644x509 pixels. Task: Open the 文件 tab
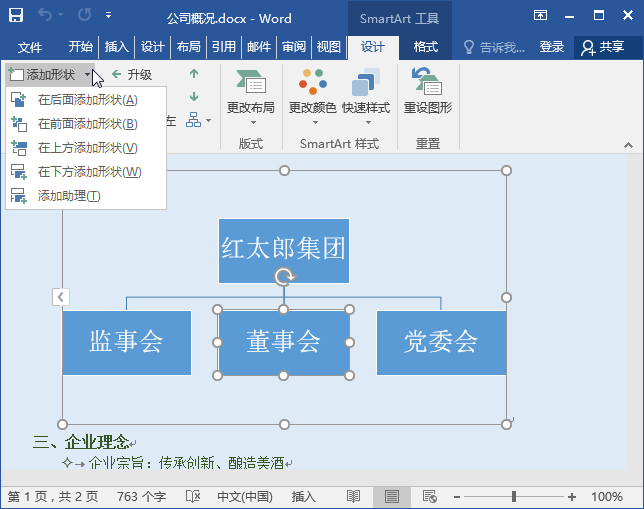pos(30,47)
